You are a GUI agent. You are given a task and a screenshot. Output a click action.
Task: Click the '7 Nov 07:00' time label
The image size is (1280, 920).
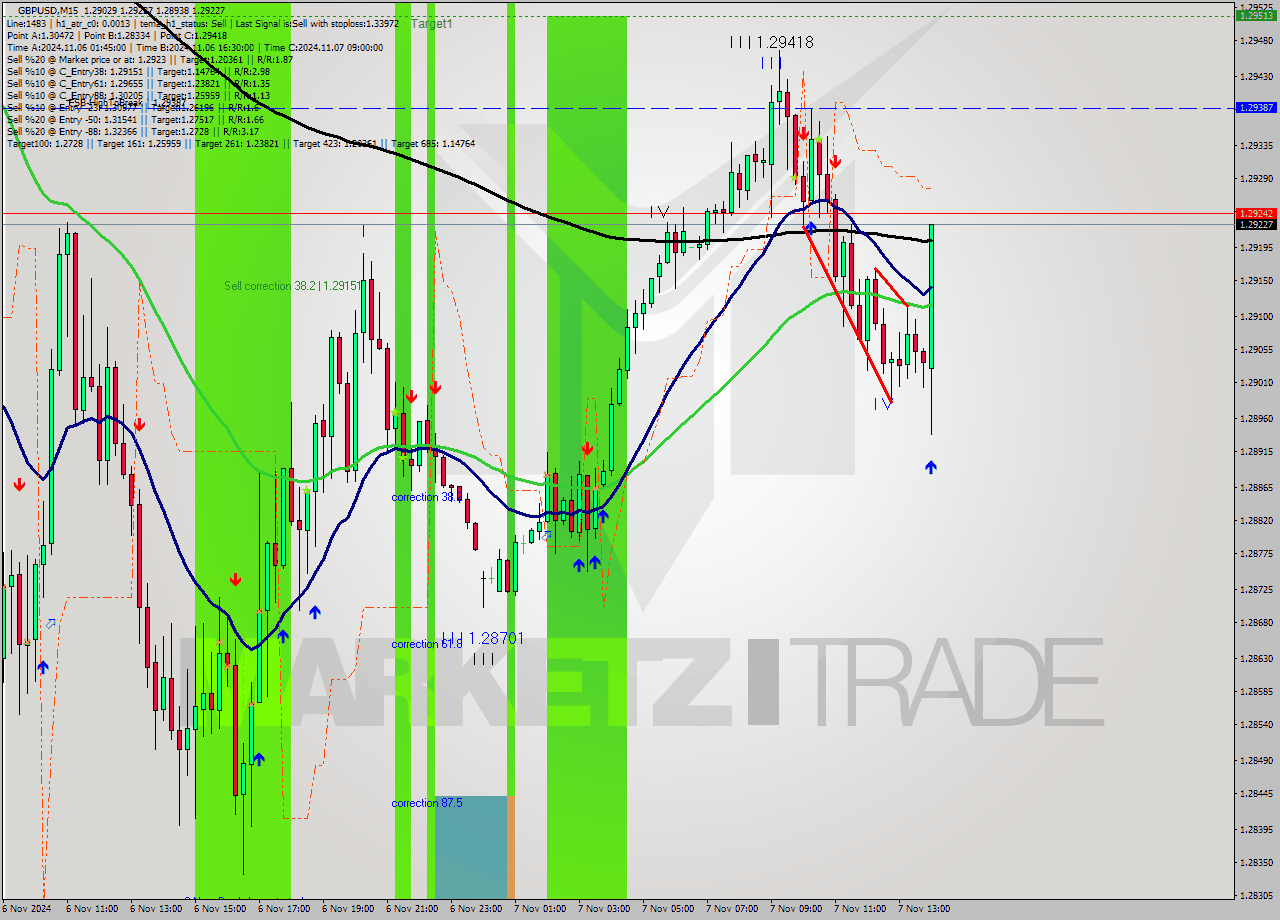(732, 909)
